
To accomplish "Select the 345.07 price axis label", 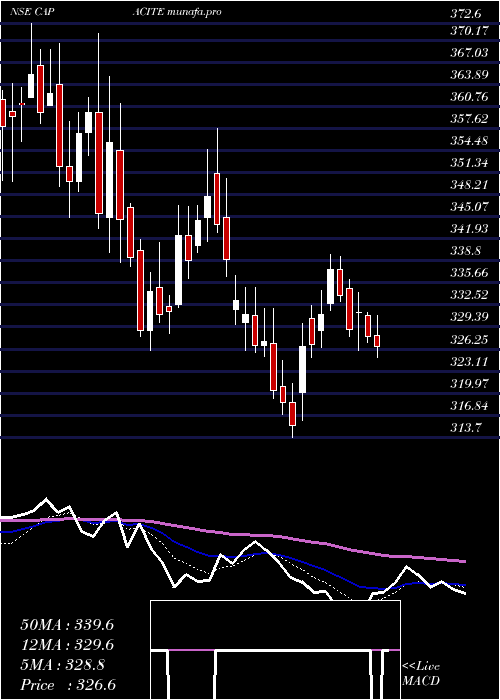I will [469, 207].
